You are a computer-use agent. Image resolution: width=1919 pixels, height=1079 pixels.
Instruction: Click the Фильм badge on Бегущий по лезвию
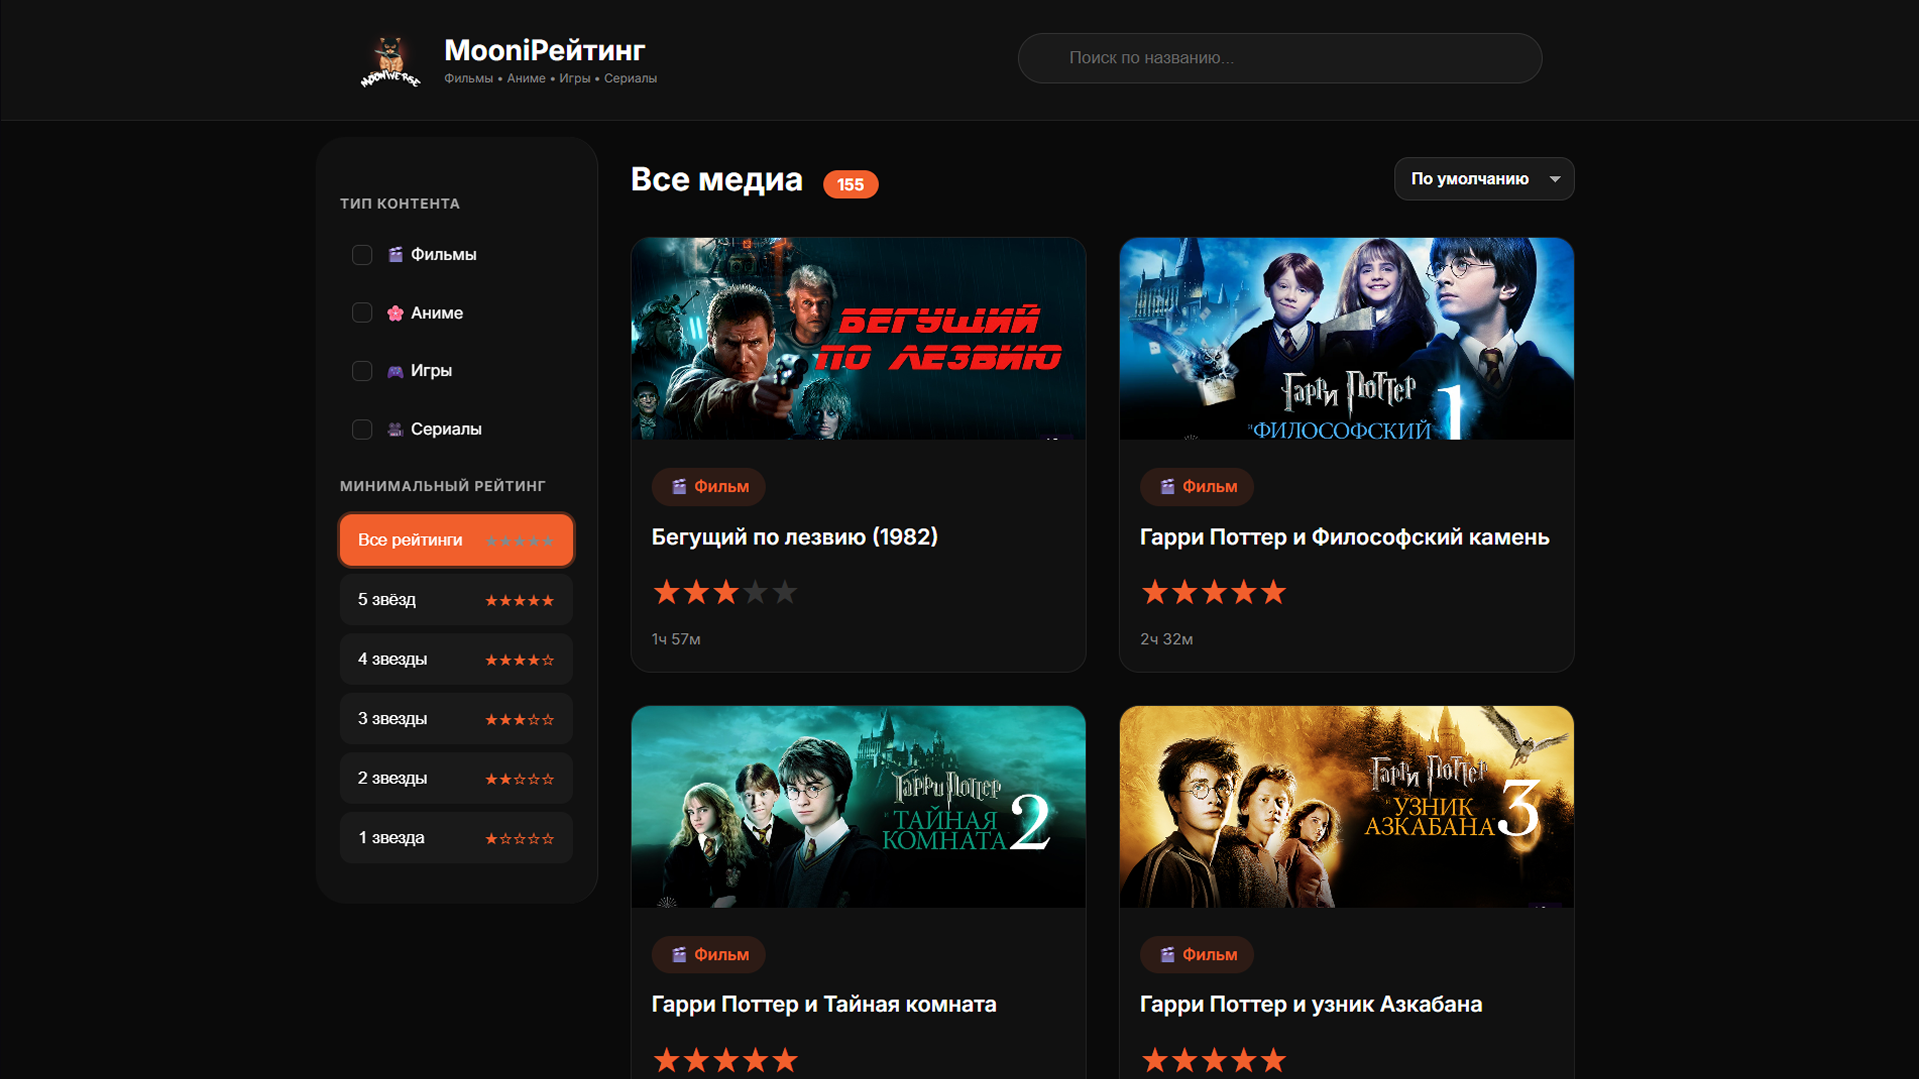(x=708, y=487)
